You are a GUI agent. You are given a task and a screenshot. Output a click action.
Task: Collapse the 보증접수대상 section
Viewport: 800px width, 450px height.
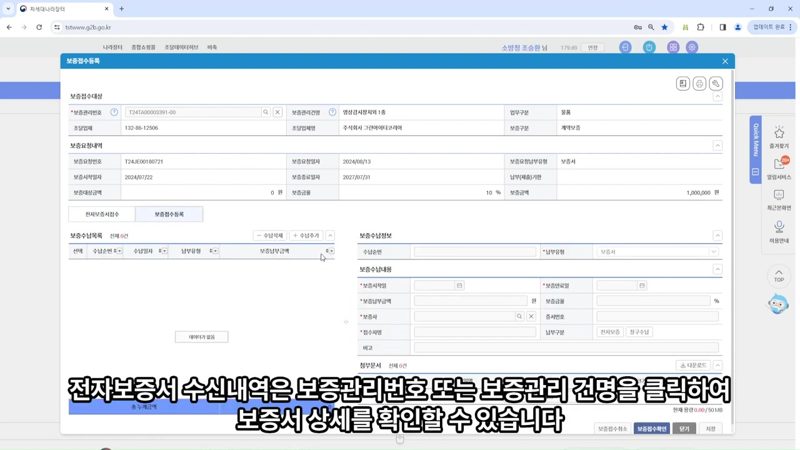click(717, 96)
